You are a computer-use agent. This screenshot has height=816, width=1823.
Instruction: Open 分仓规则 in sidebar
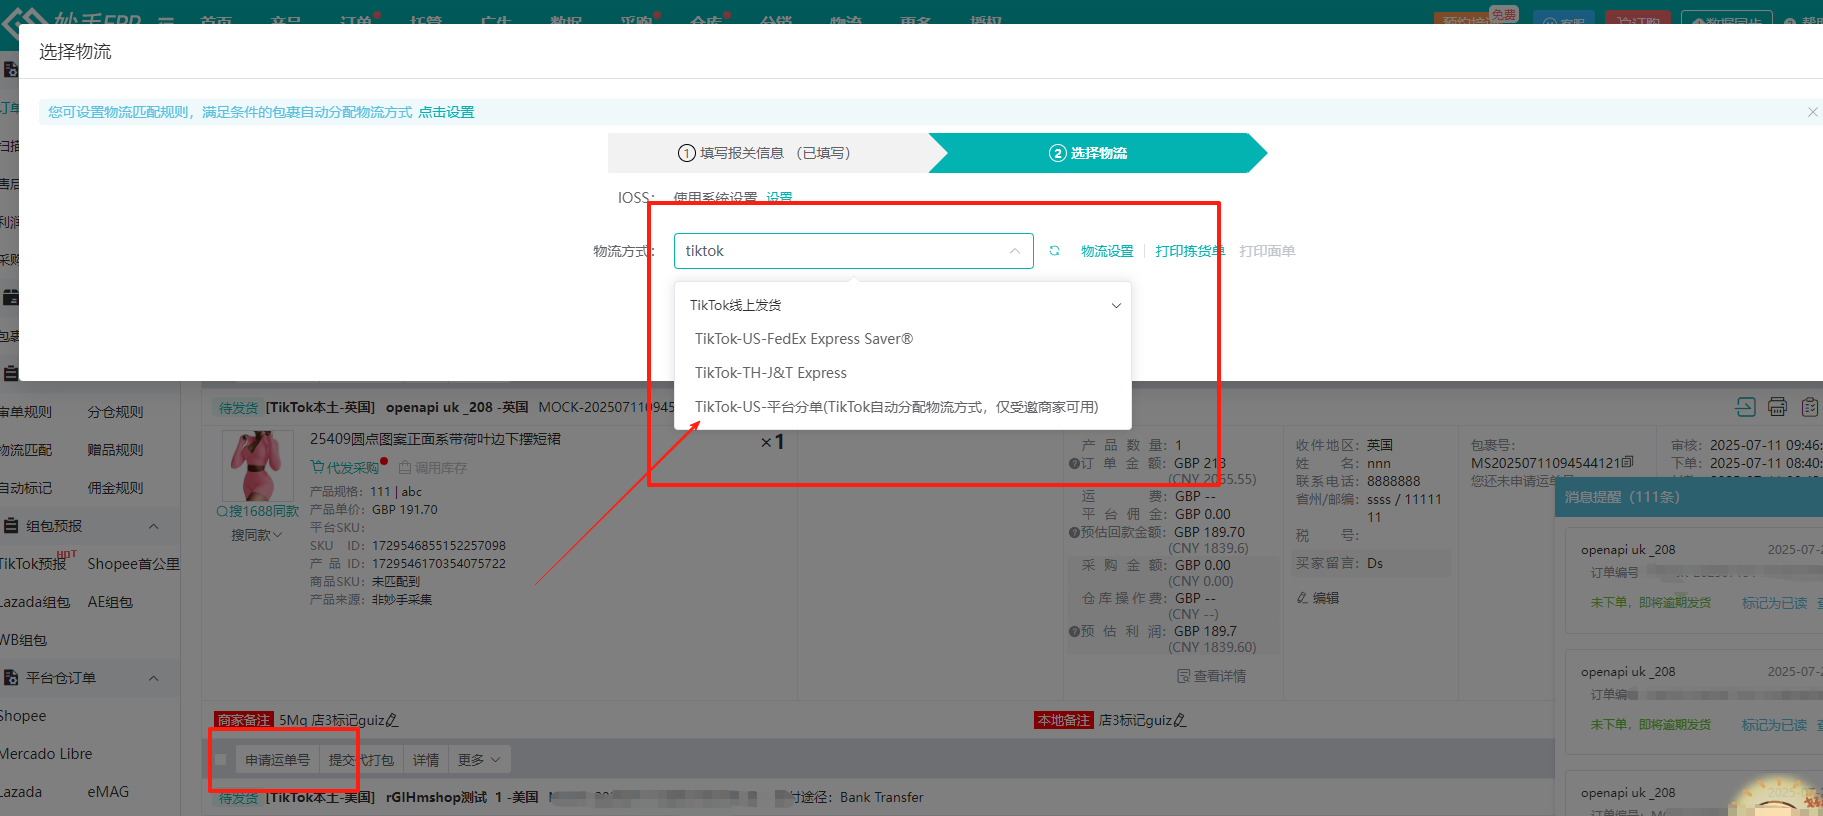point(115,412)
